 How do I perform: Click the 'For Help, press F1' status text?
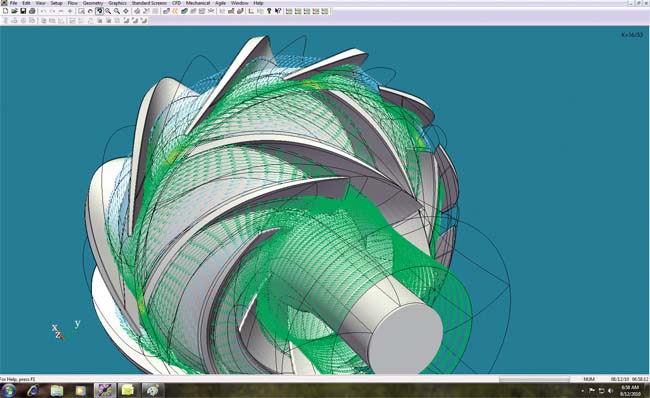17,379
